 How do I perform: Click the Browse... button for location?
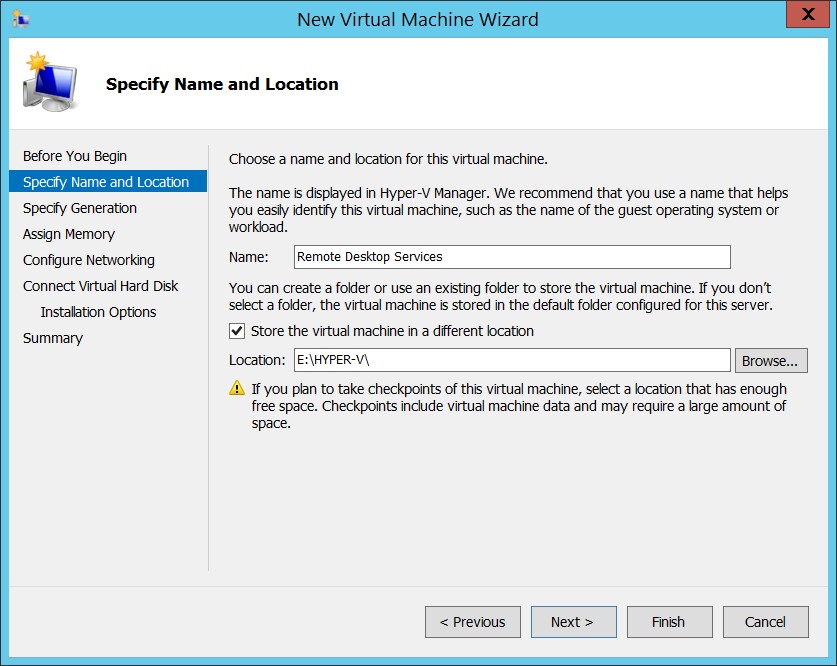[771, 361]
